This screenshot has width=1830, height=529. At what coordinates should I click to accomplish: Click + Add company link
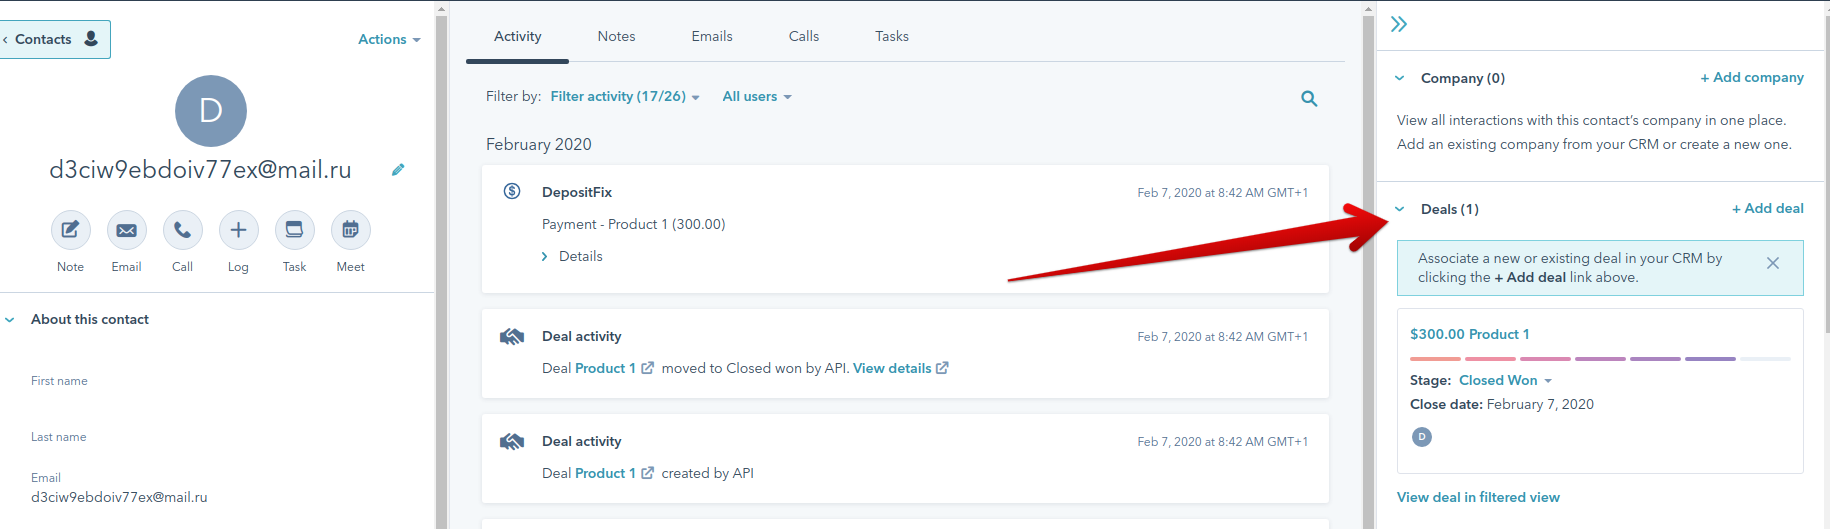tap(1752, 78)
